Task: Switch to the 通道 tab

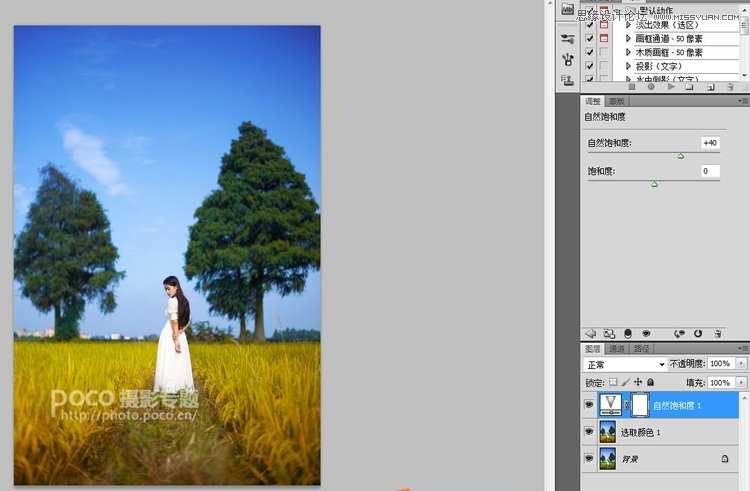Action: pyautogui.click(x=617, y=348)
